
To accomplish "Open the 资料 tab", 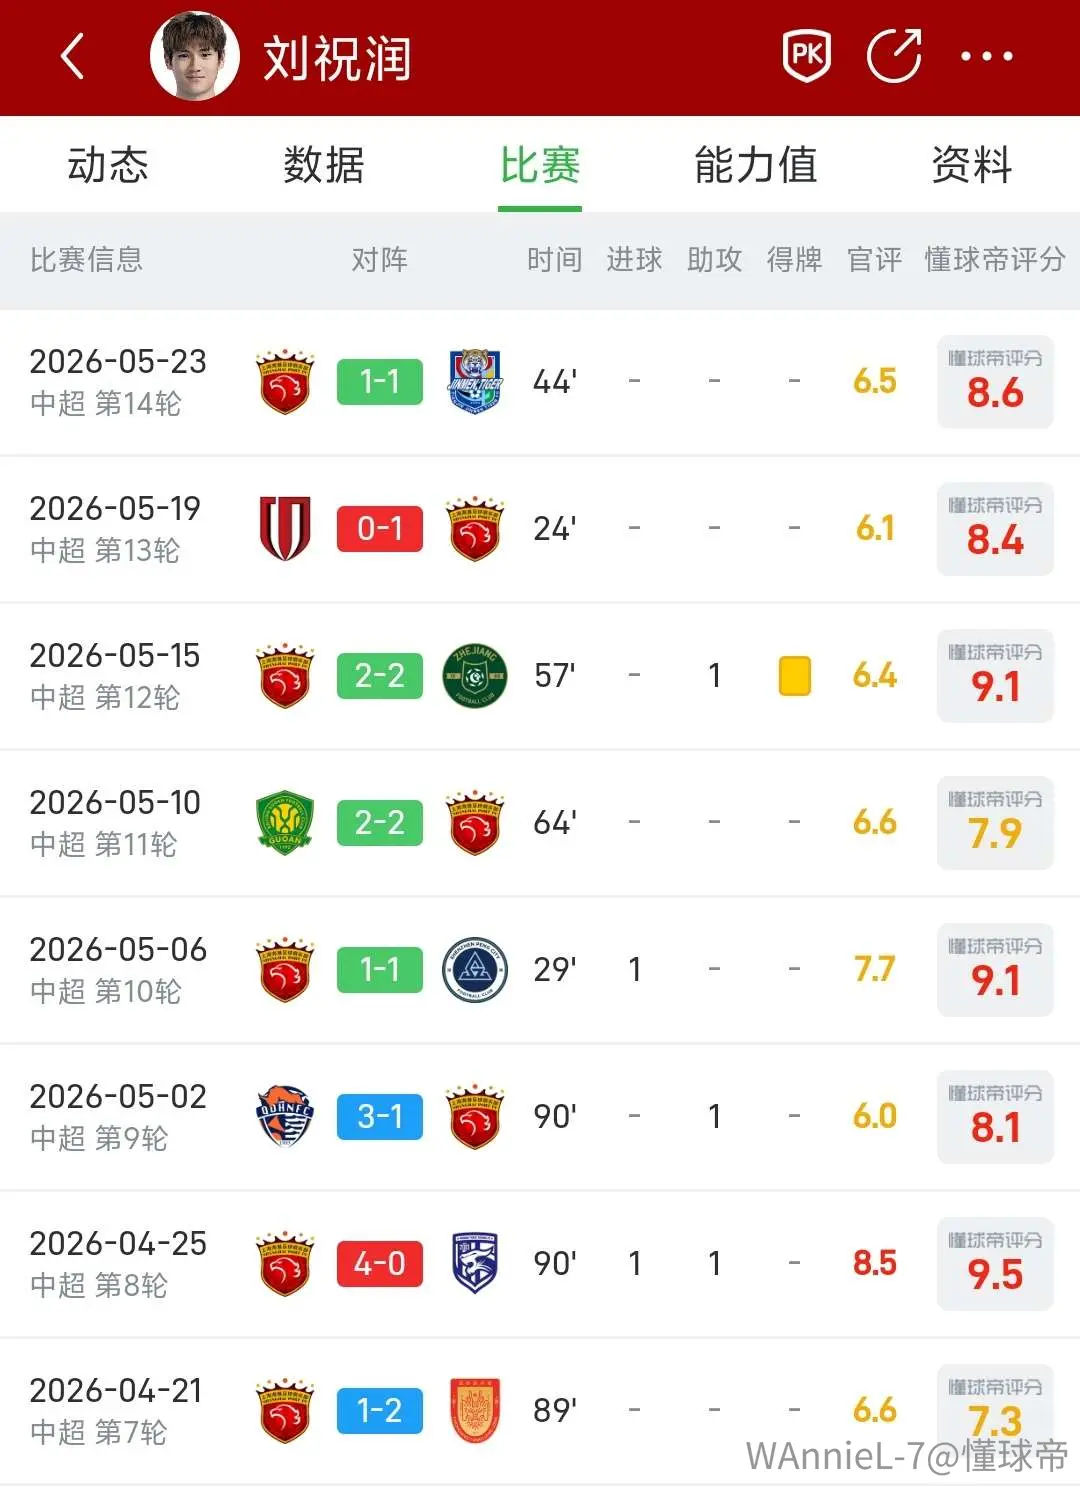I will point(972,165).
